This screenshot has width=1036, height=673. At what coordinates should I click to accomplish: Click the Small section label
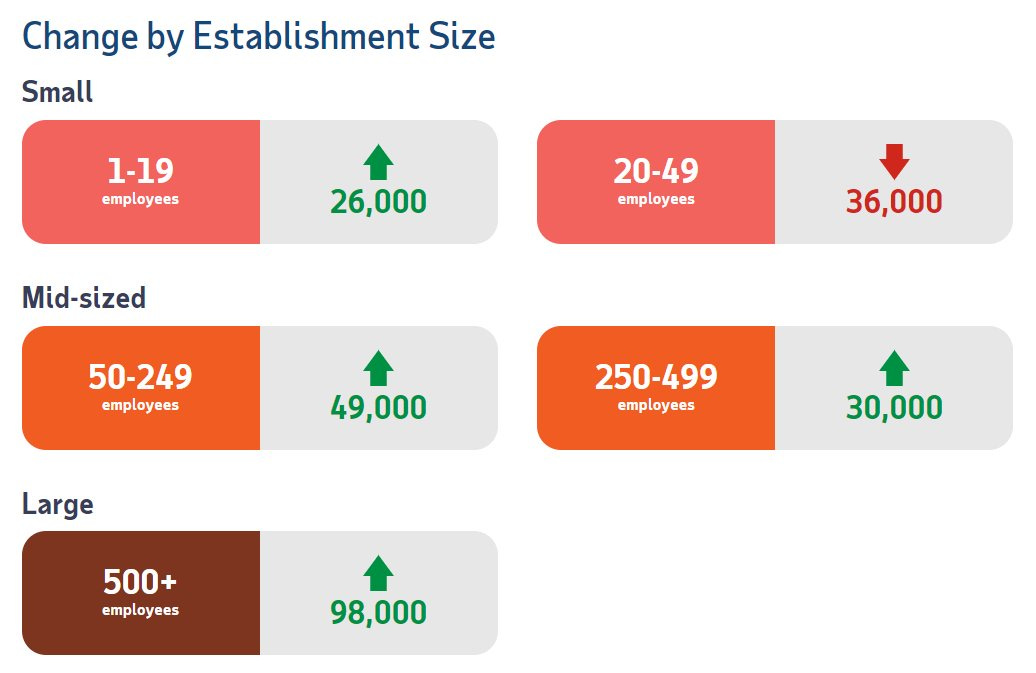tap(57, 92)
